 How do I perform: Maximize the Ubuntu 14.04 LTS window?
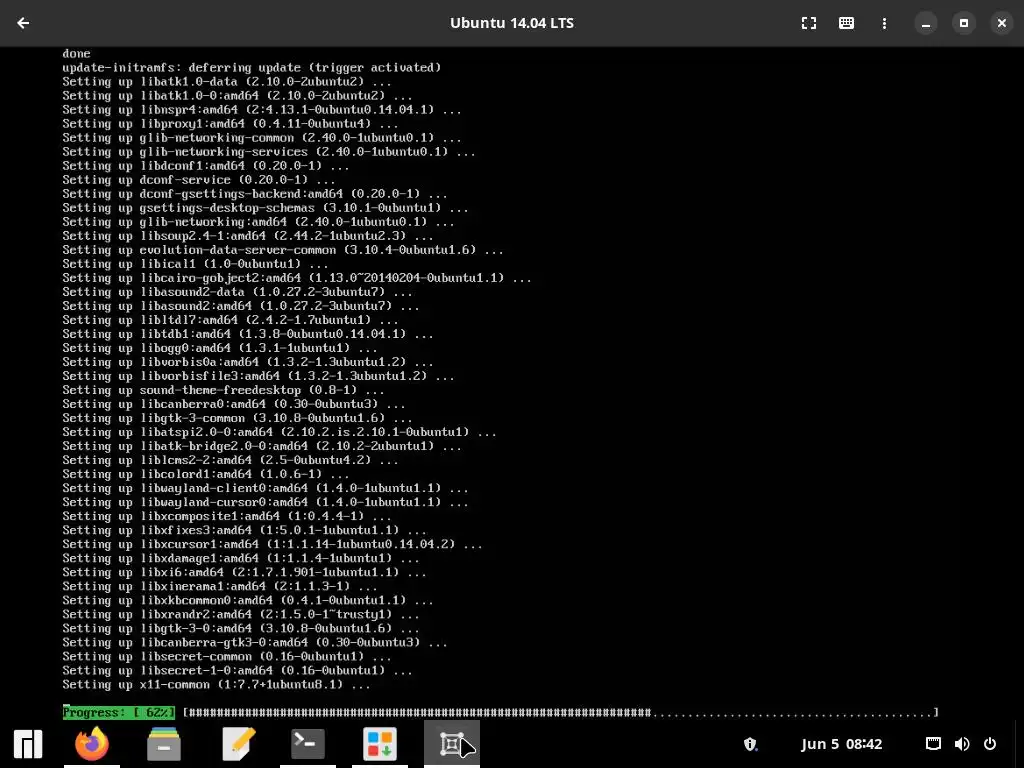[x=963, y=23]
